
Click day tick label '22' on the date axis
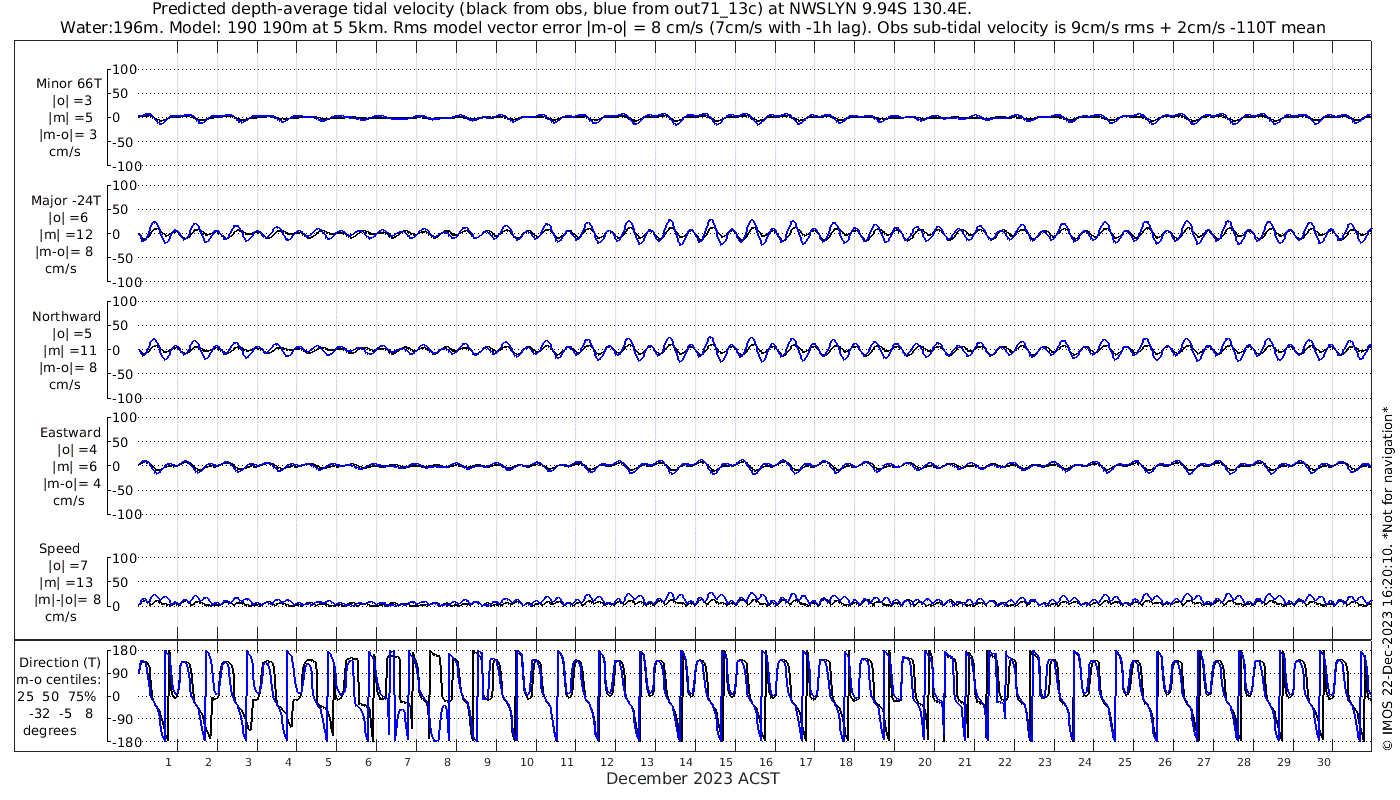click(x=1005, y=762)
